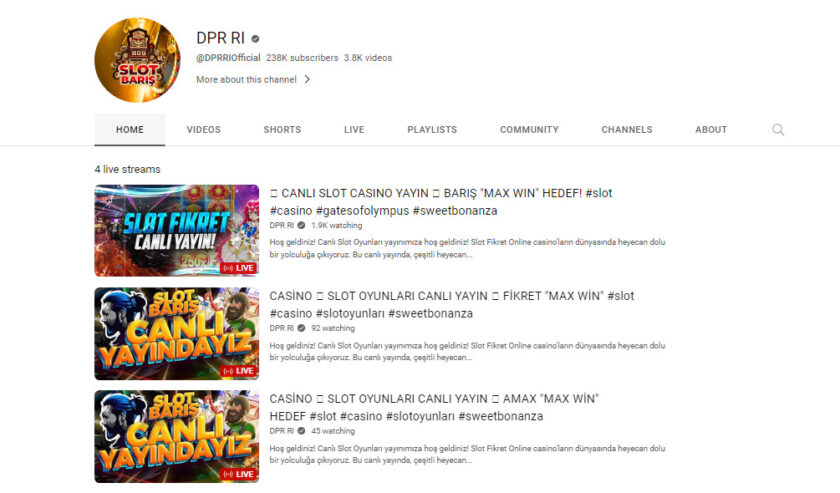This screenshot has height=493, width=840.
Task: Open the DPR RI channel avatar
Action: [x=137, y=60]
